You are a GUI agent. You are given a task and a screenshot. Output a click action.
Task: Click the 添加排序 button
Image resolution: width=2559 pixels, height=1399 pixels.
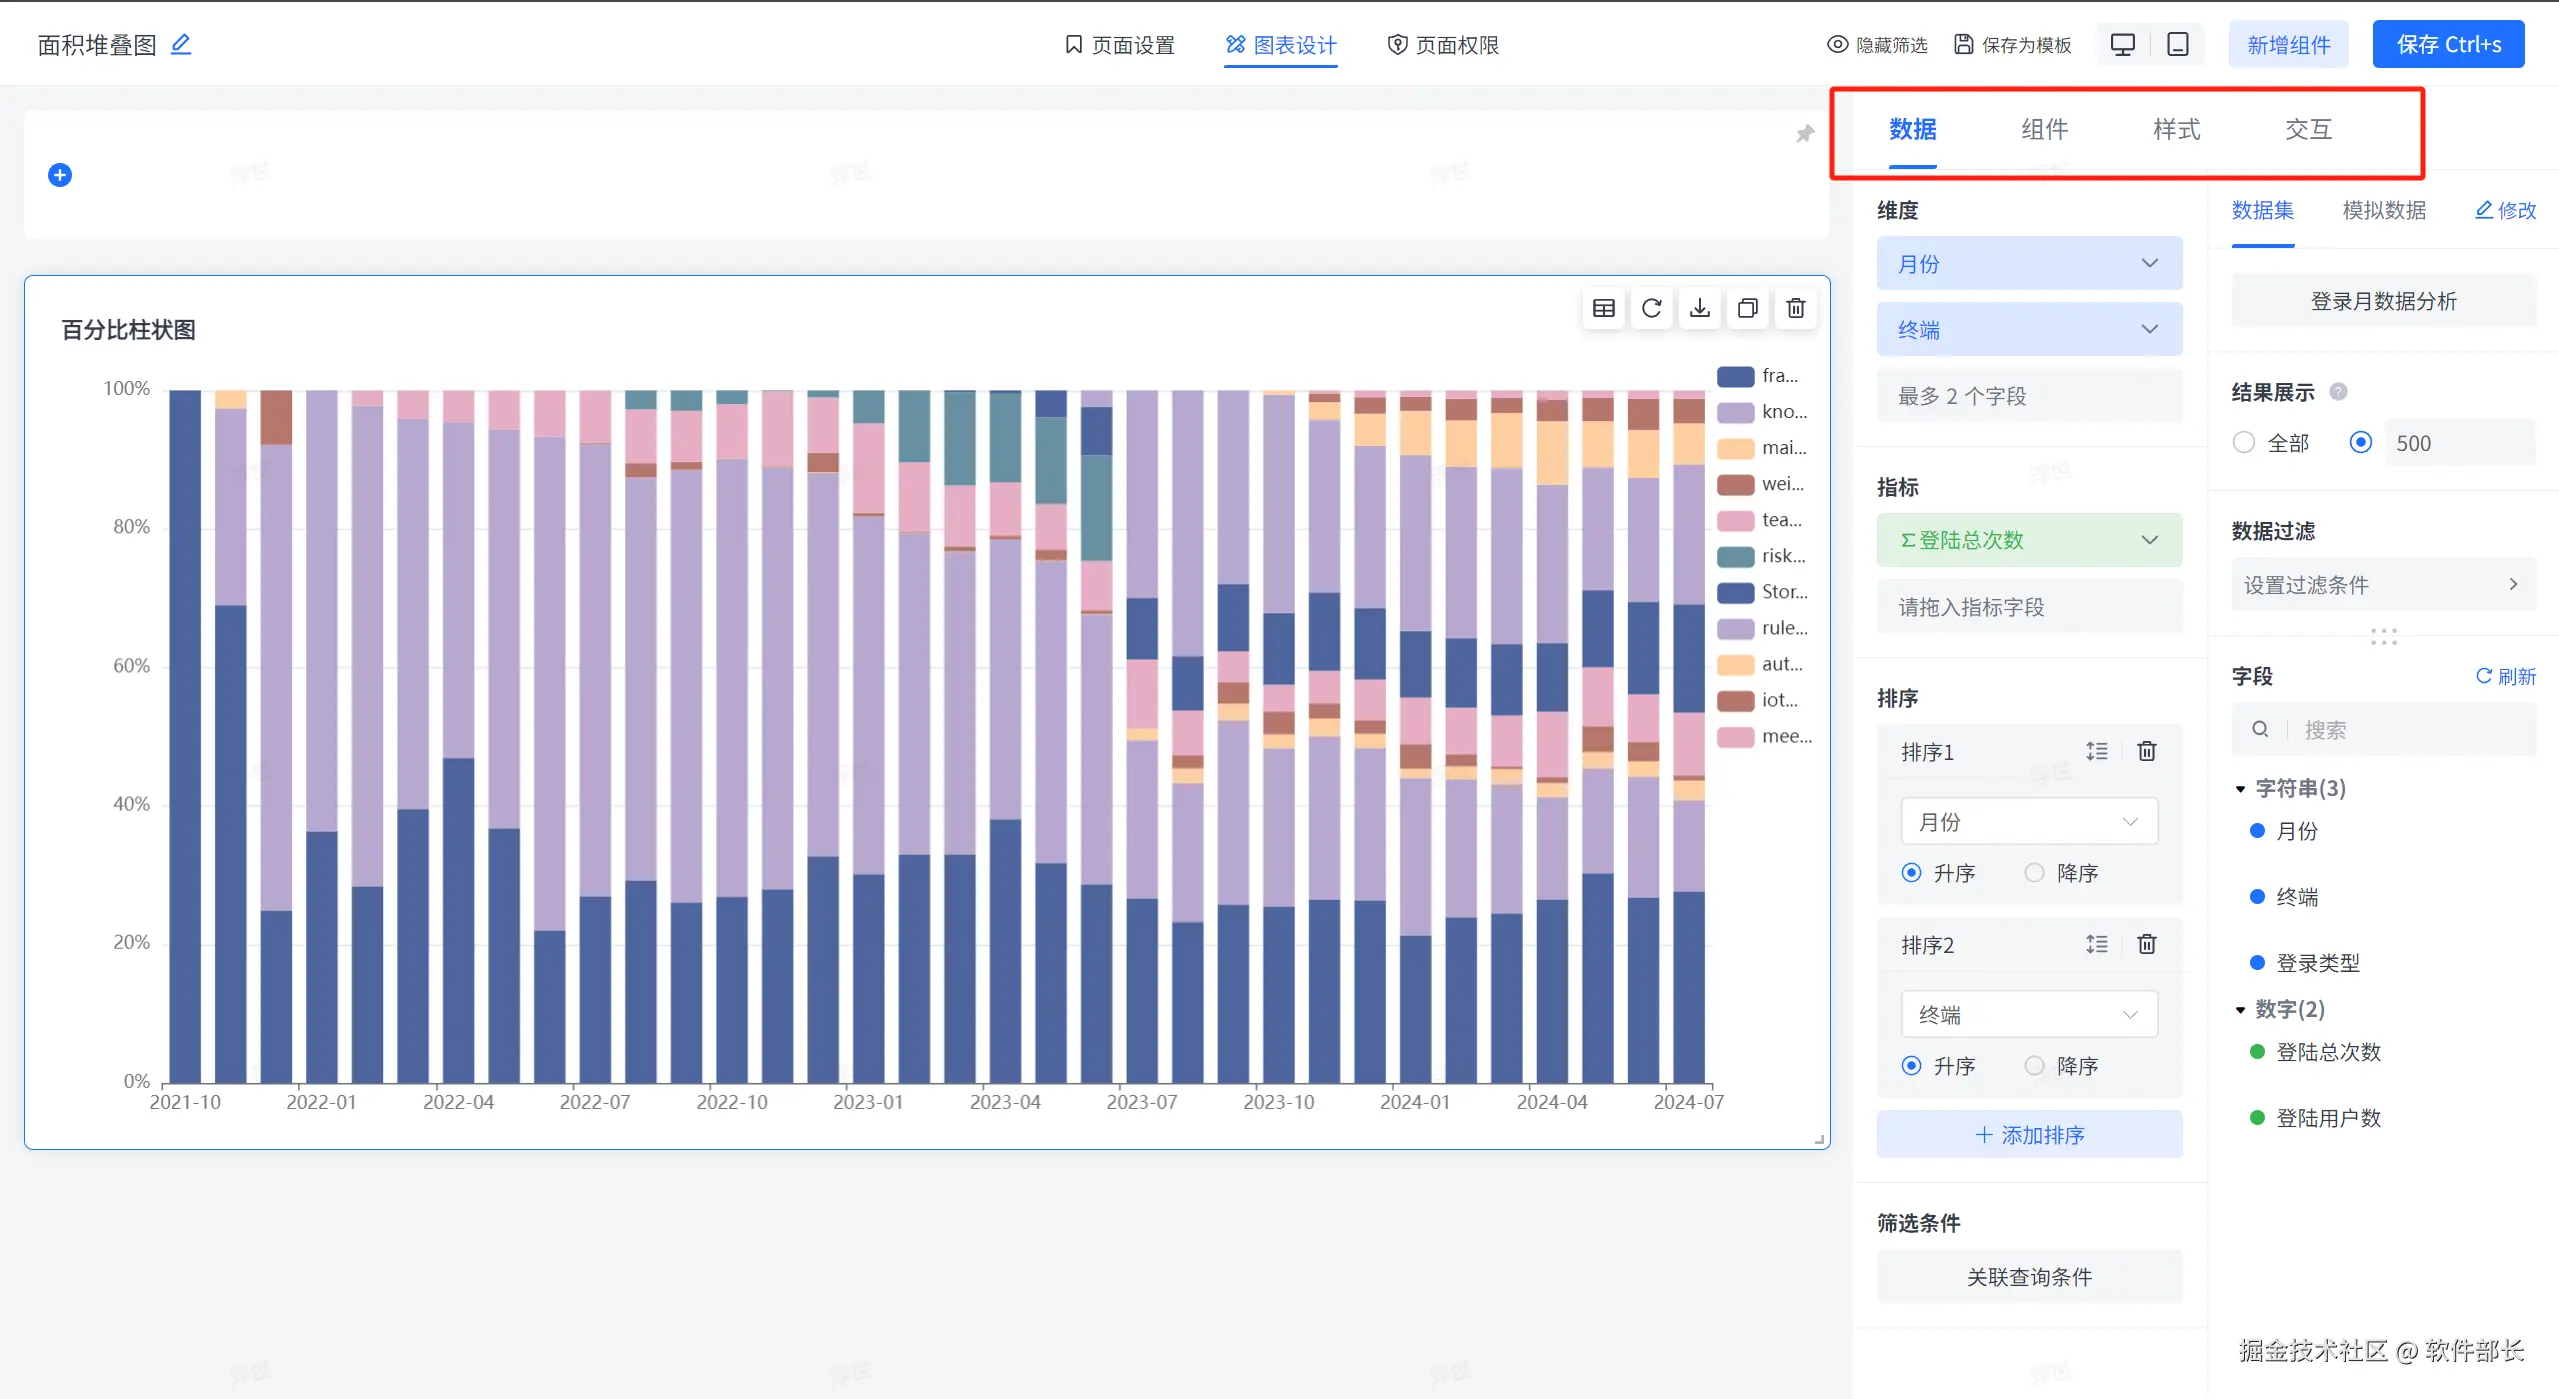[2028, 1135]
